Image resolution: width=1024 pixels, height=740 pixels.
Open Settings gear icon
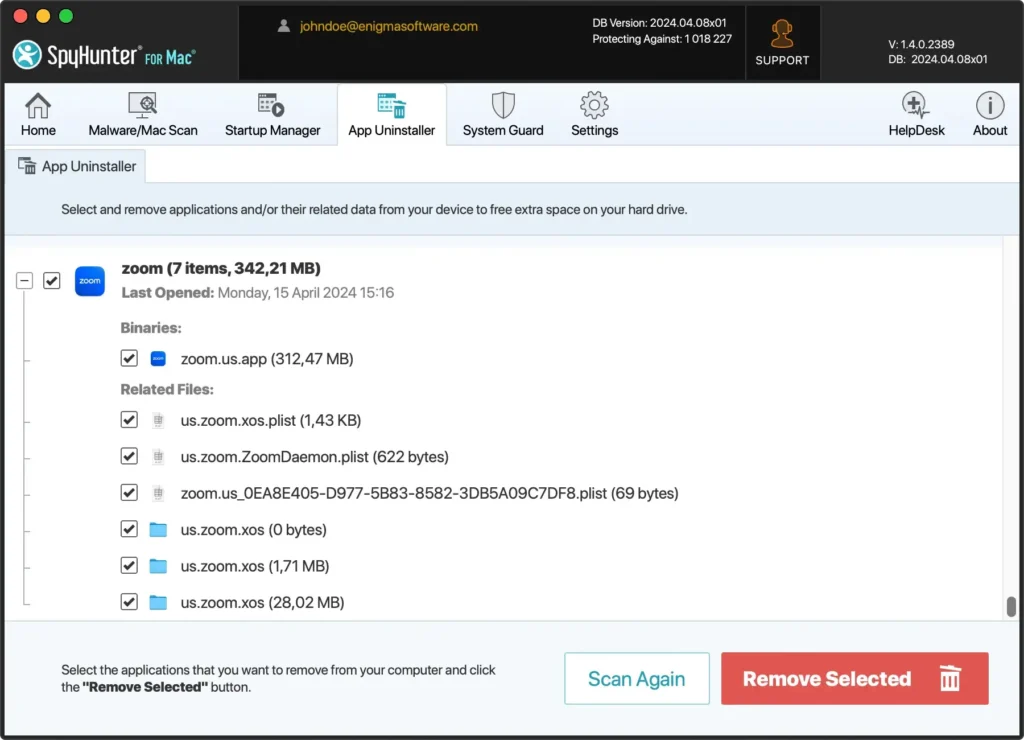click(x=594, y=105)
